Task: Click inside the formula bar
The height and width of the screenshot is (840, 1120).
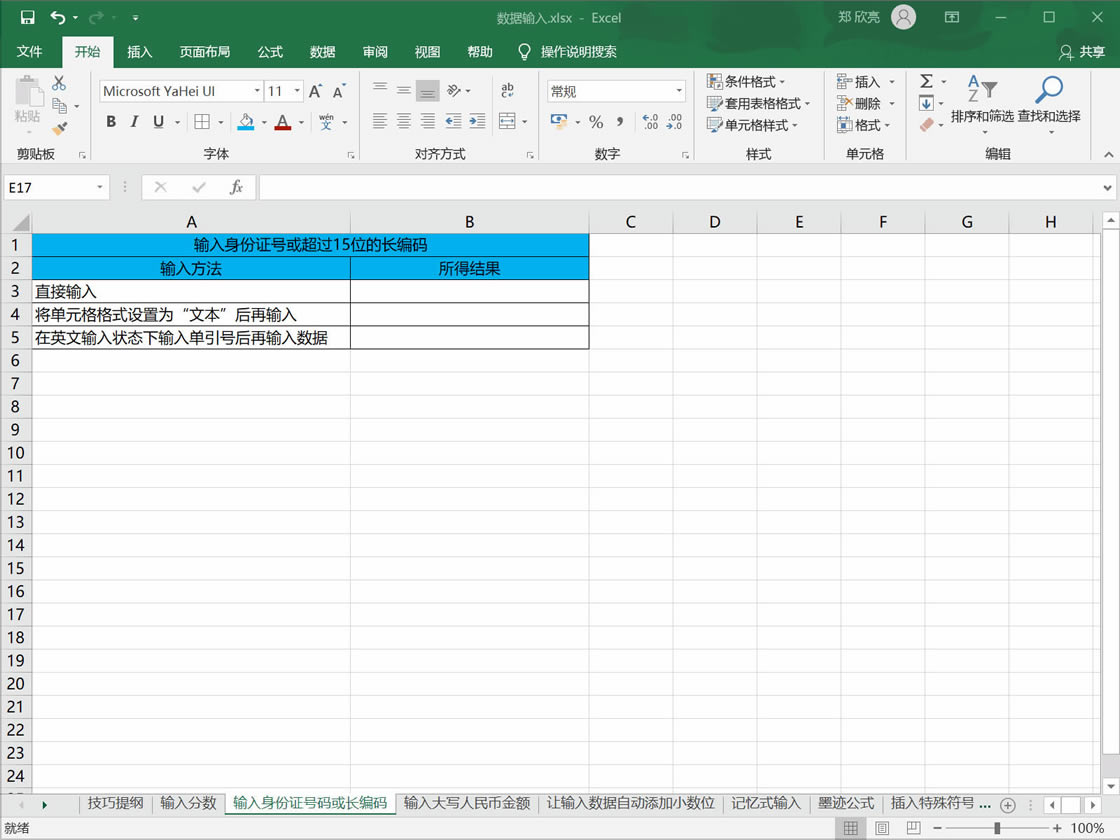Action: pyautogui.click(x=600, y=187)
